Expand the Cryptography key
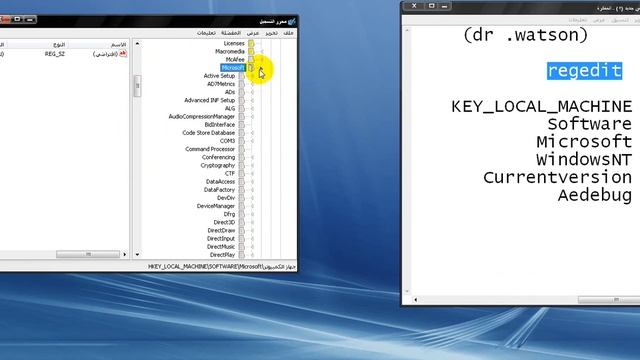Viewport: 640px width, 360px height. pos(252,166)
